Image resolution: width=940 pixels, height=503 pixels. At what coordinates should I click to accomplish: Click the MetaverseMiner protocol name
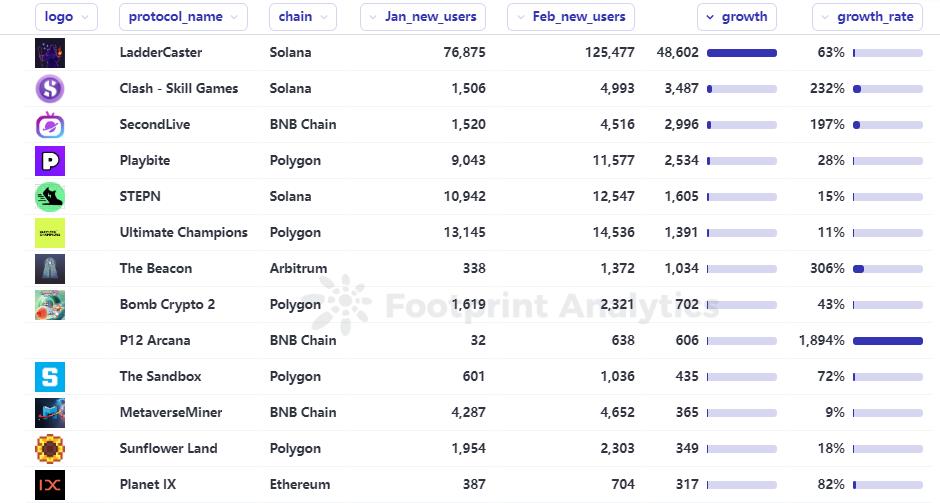(170, 413)
